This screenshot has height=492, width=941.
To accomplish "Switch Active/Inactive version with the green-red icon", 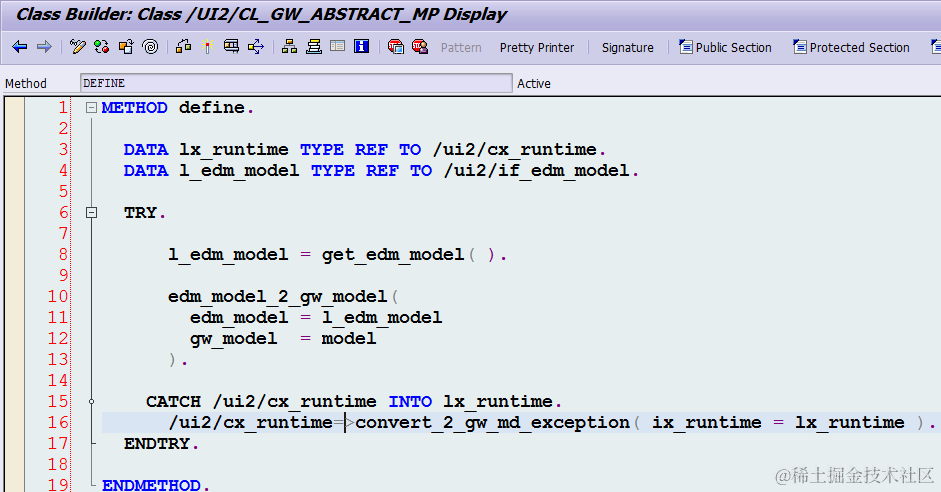I will tap(101, 47).
